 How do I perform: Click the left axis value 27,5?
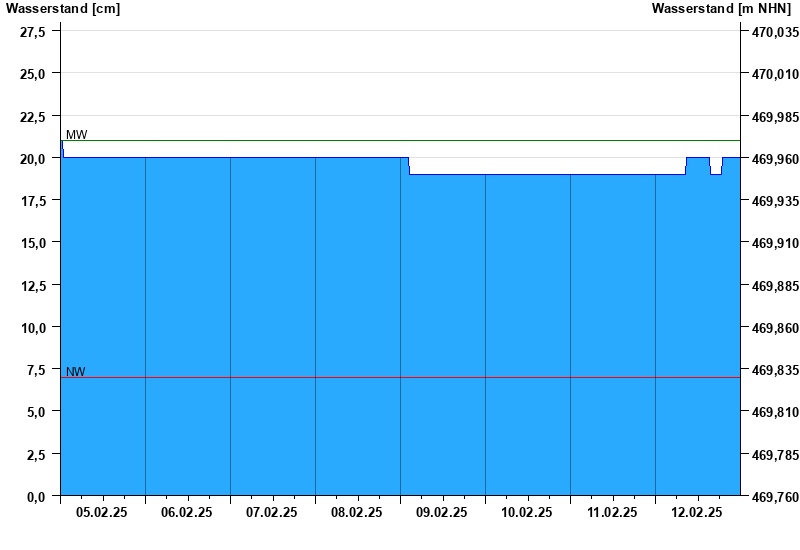(33, 32)
